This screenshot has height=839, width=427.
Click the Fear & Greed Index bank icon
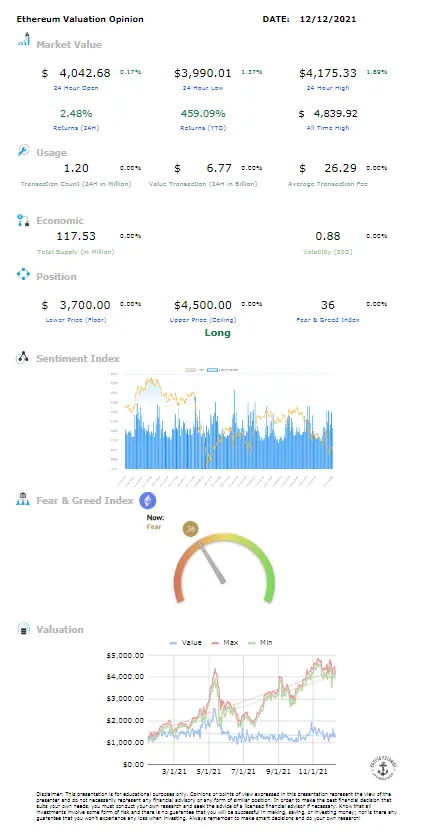coord(23,500)
